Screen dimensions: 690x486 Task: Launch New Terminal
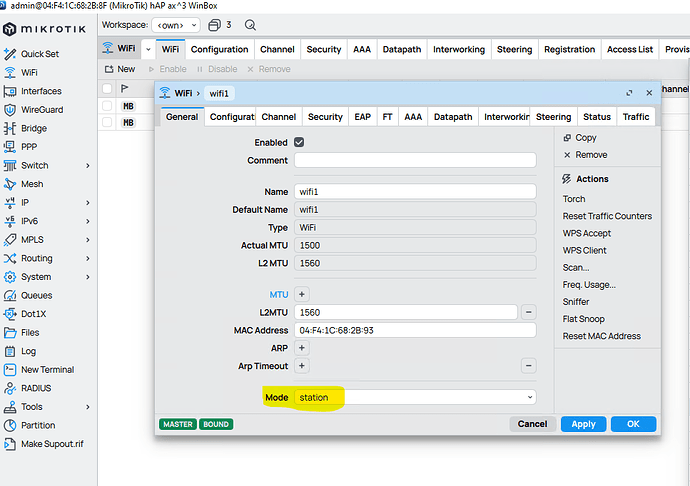click(x=39, y=370)
